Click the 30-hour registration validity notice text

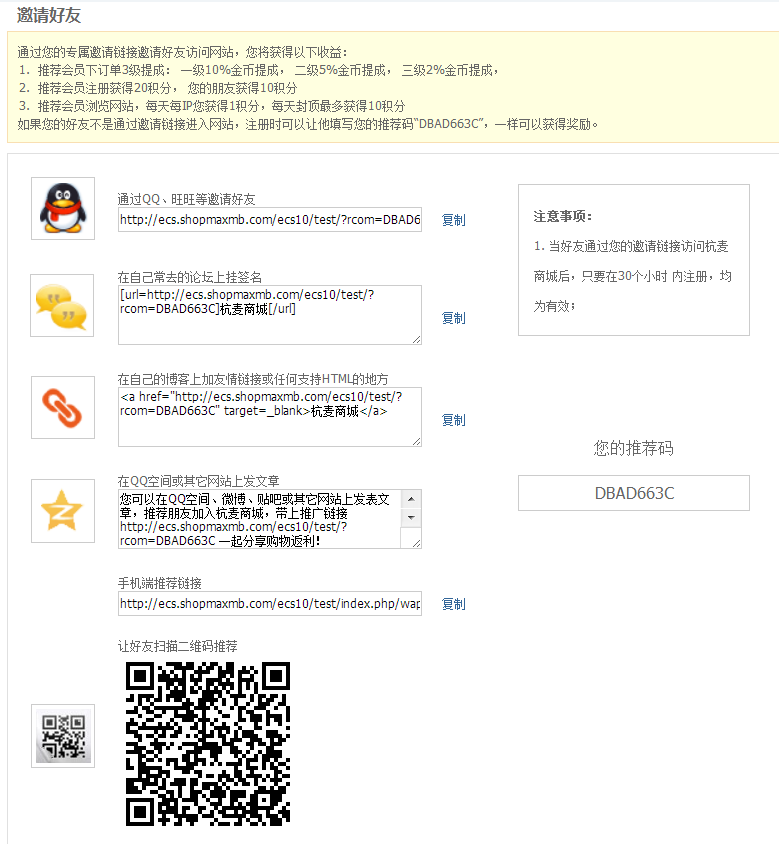633,276
